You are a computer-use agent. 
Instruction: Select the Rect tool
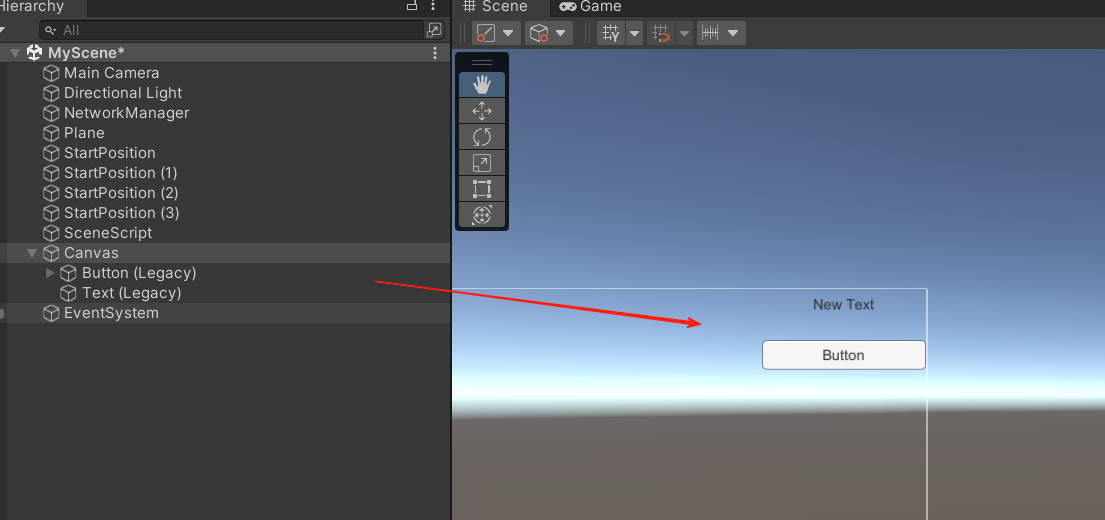482,189
